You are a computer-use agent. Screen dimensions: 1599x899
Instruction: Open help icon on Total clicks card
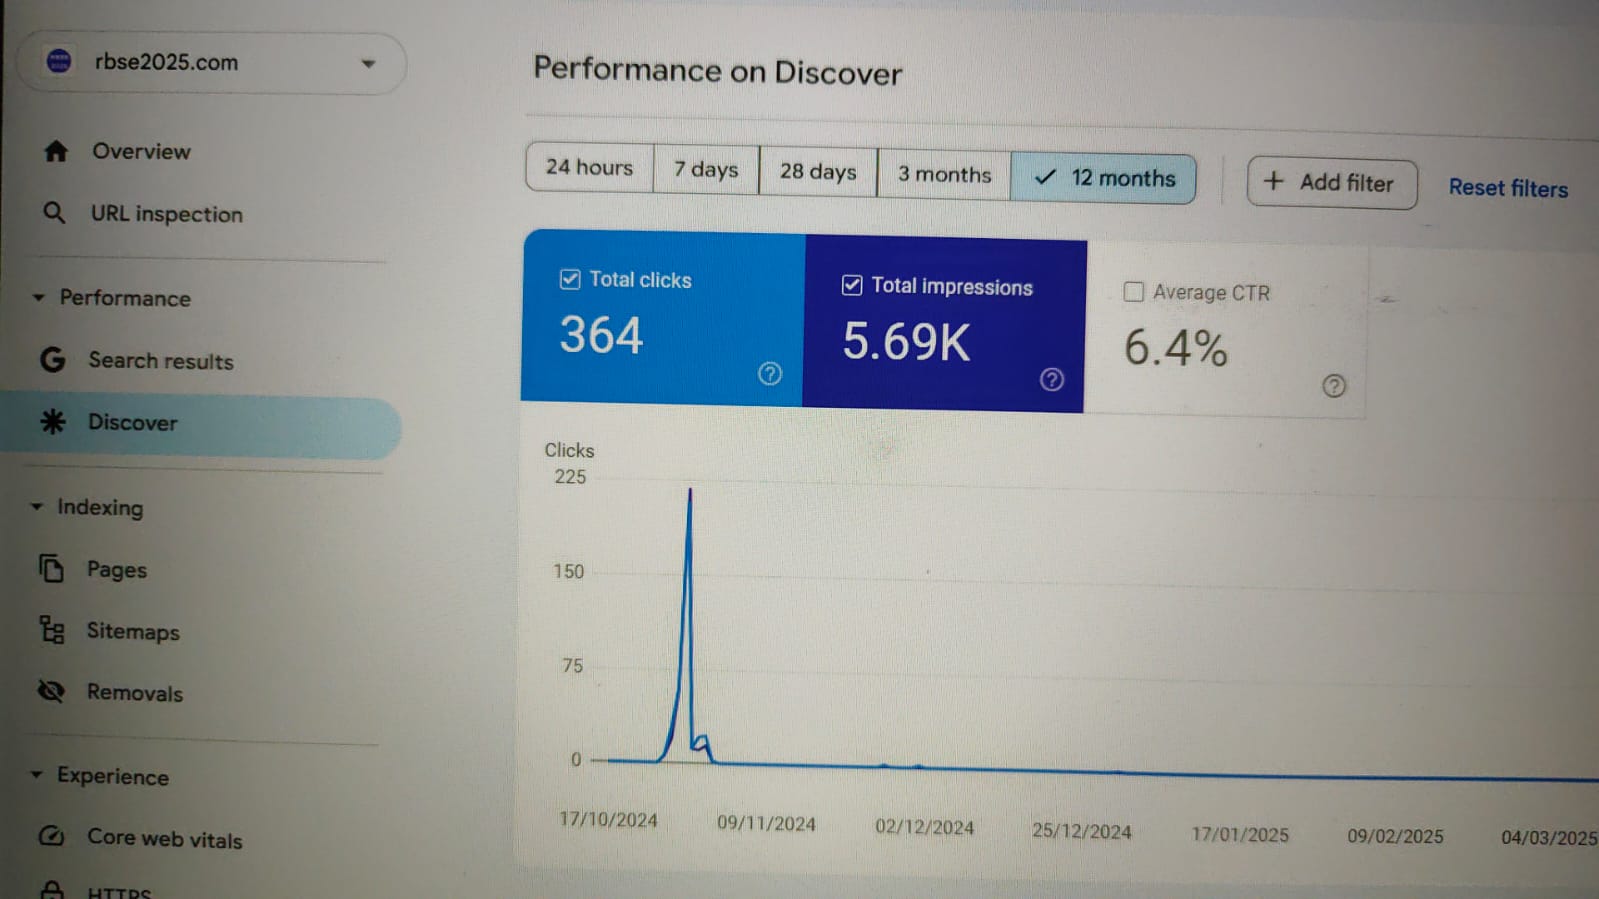tap(770, 373)
